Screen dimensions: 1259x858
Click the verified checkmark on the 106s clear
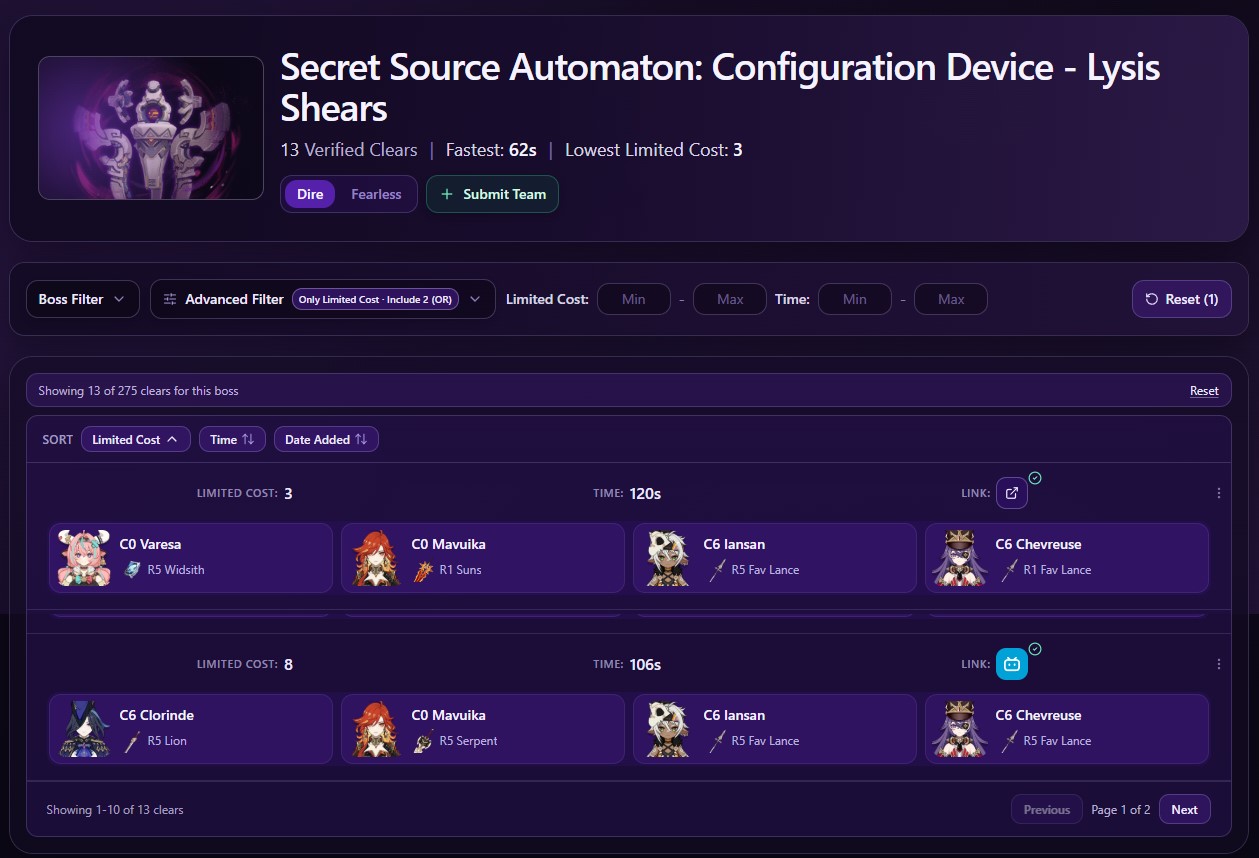pos(1035,649)
